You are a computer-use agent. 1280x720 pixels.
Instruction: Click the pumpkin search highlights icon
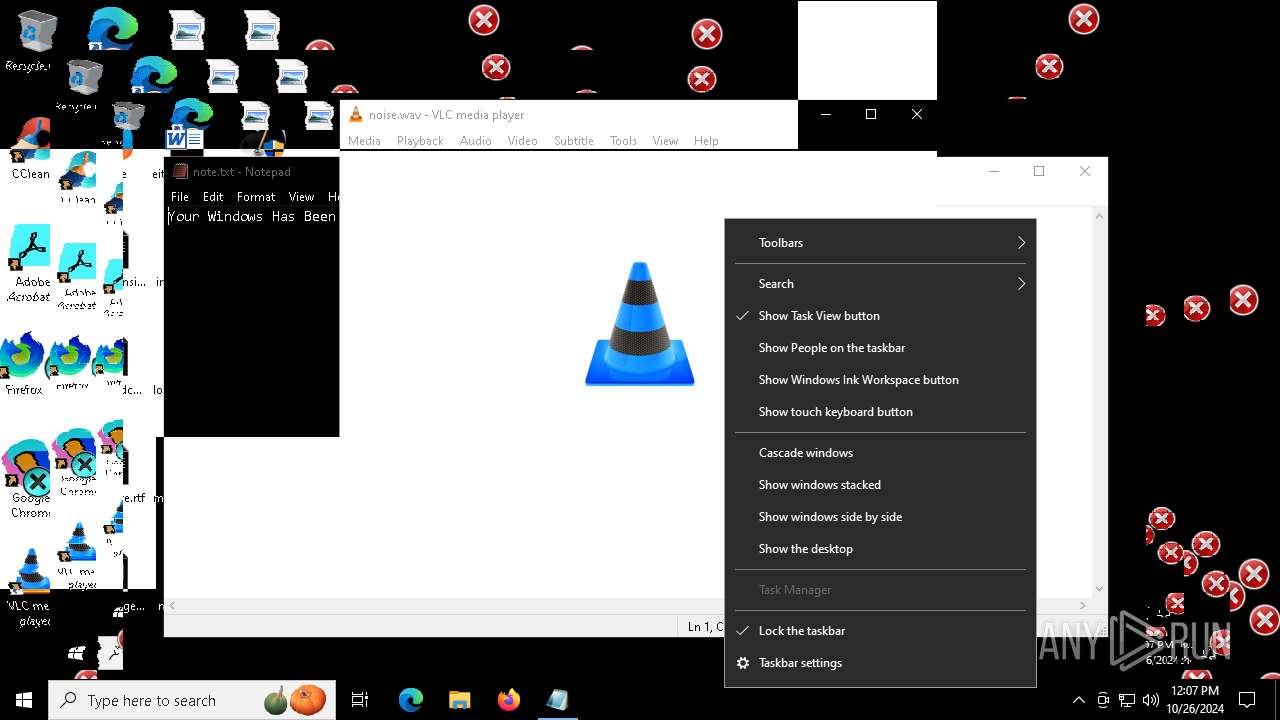[296, 700]
